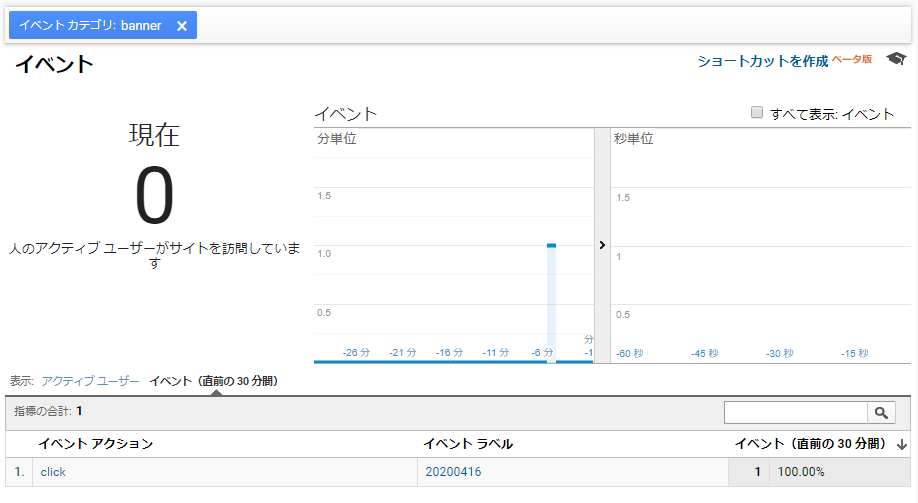
Task: Click the -15 秒 axis label
Action: (855, 354)
